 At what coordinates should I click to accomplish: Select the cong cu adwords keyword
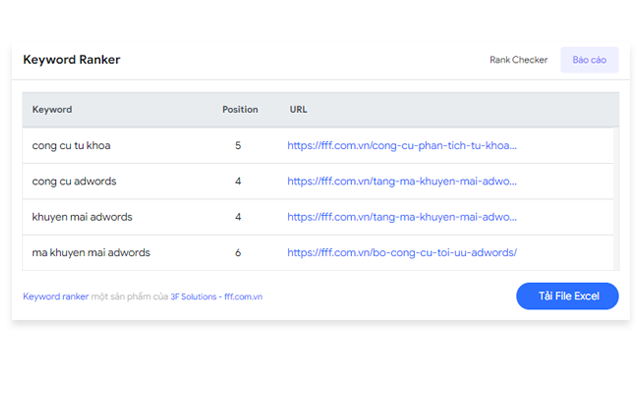coord(74,181)
